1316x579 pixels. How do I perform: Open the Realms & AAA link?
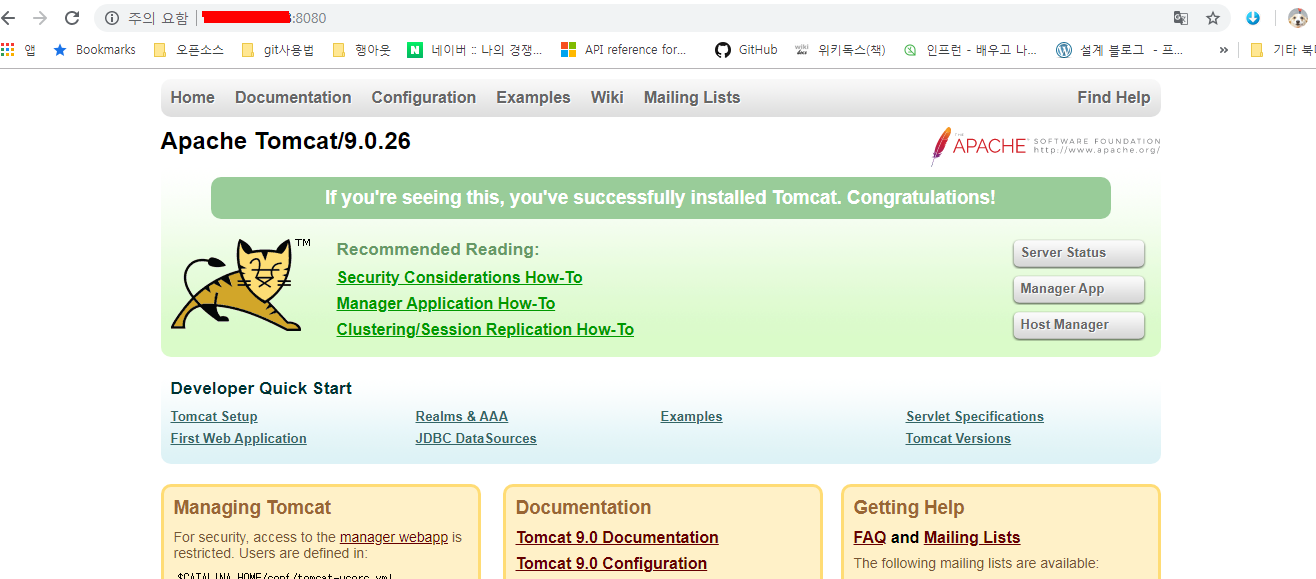(x=462, y=416)
